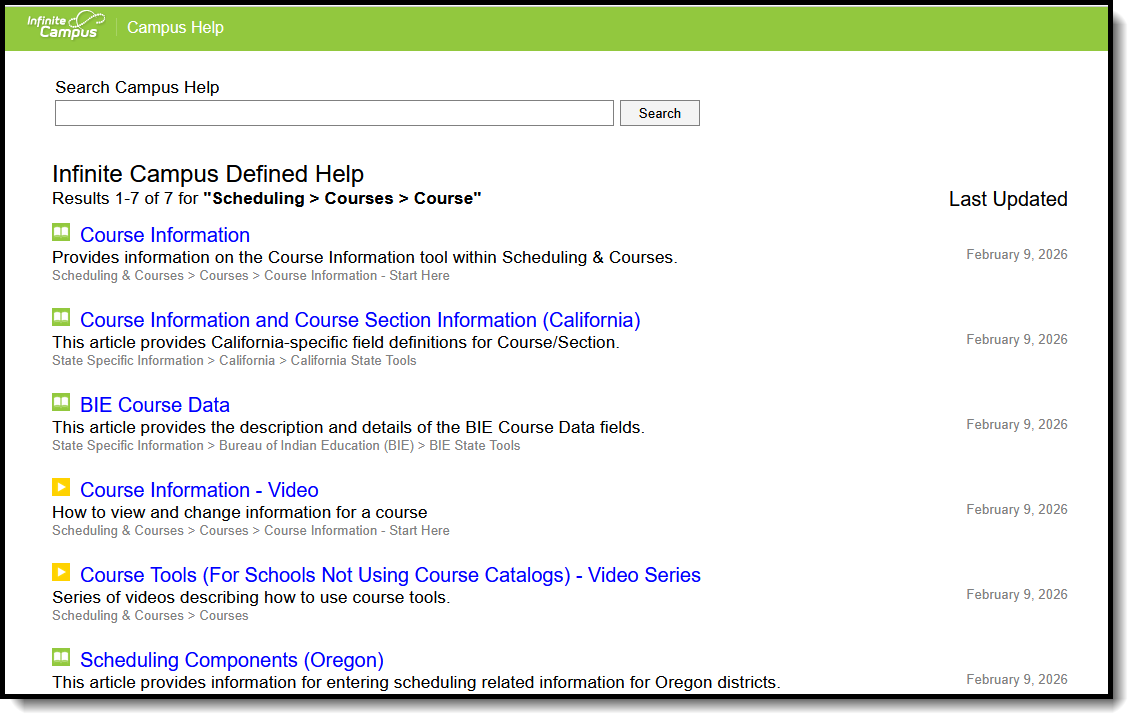Click the article icon beside Scheduling Components (Oregon)
Image resolution: width=1138 pixels, height=724 pixels.
click(61, 657)
